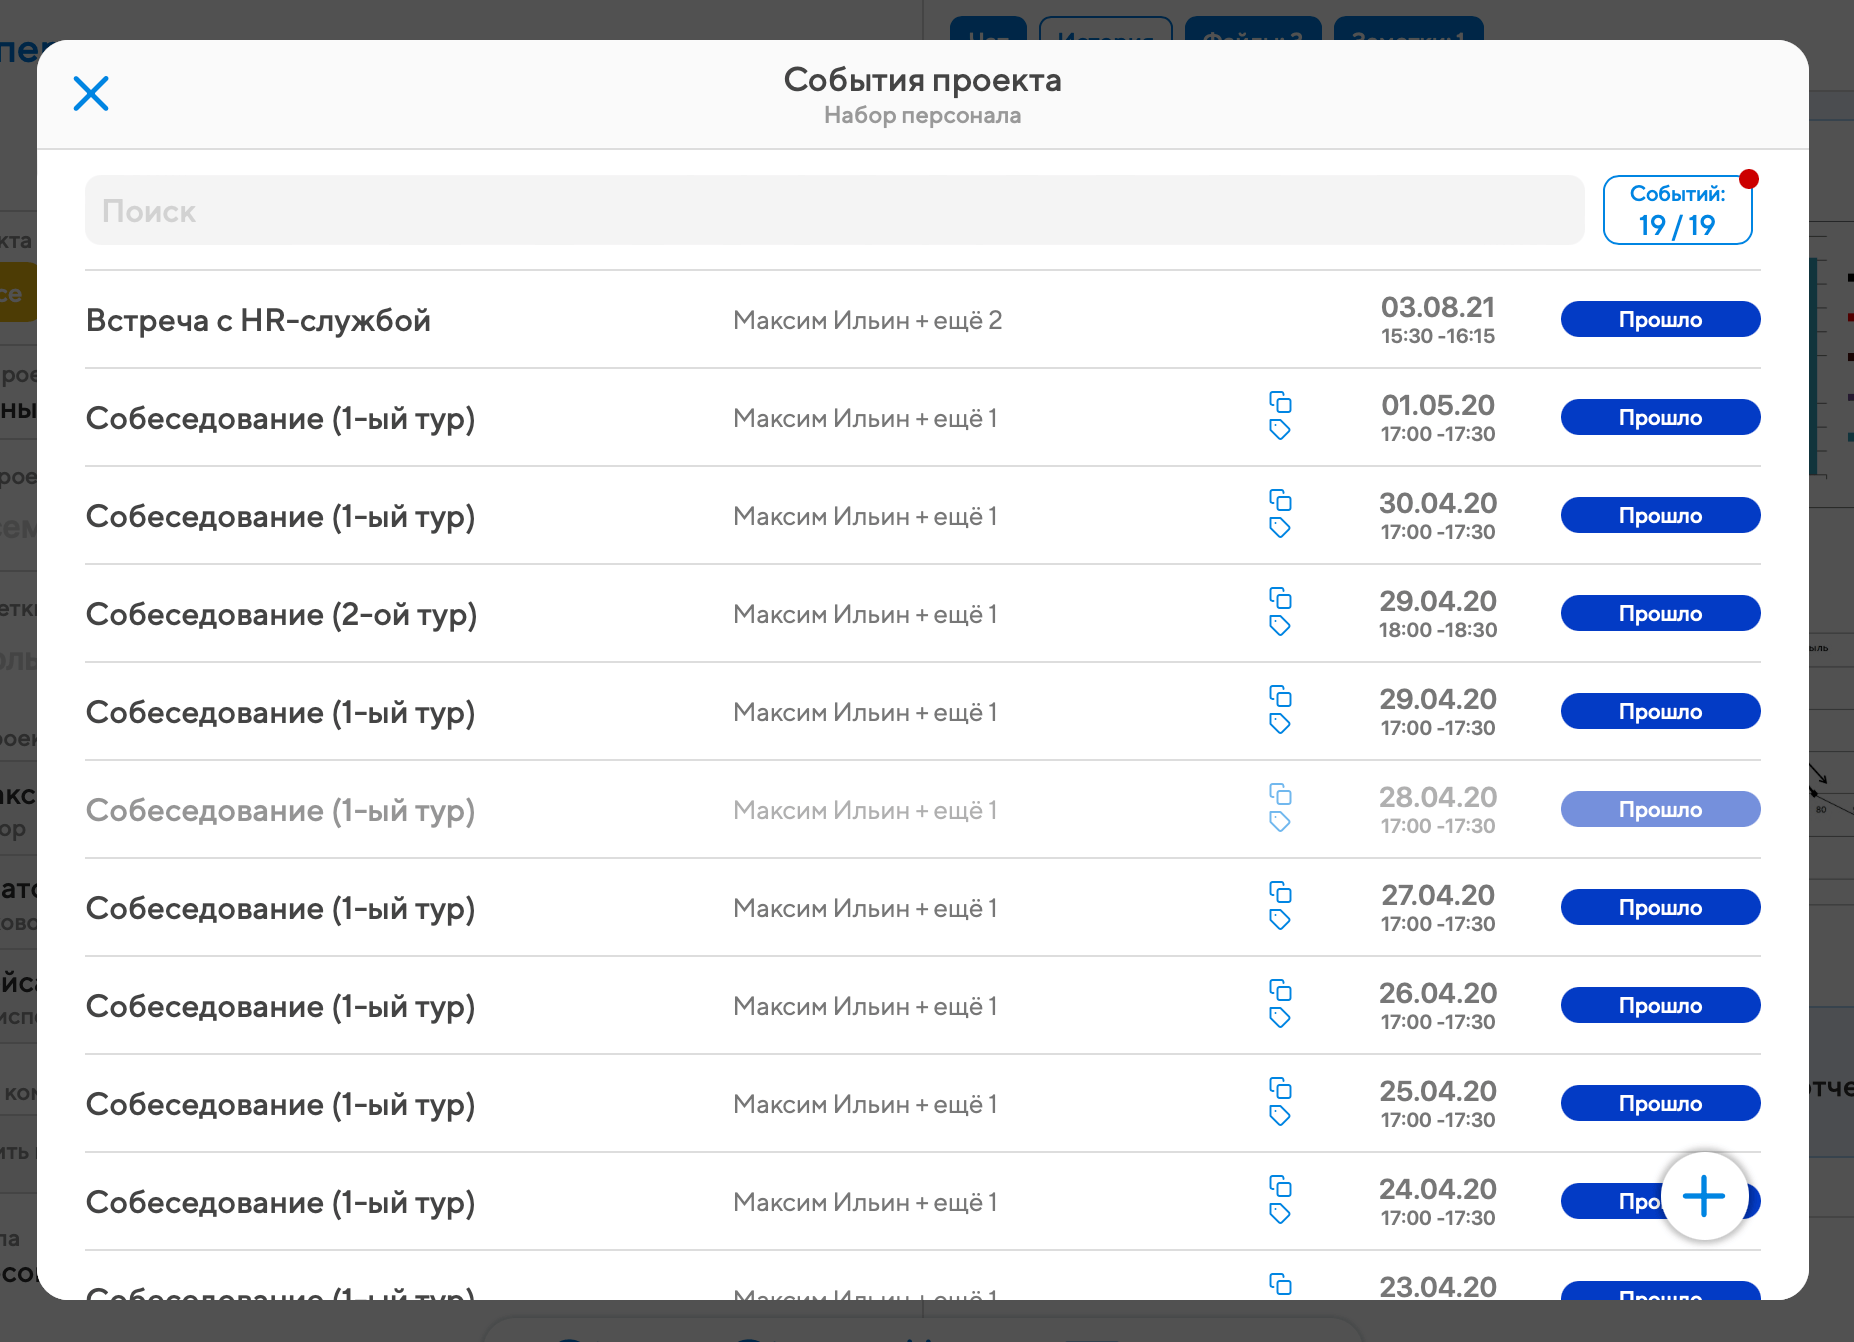Close the События проекта dialog
This screenshot has height=1342, width=1854.
click(91, 94)
